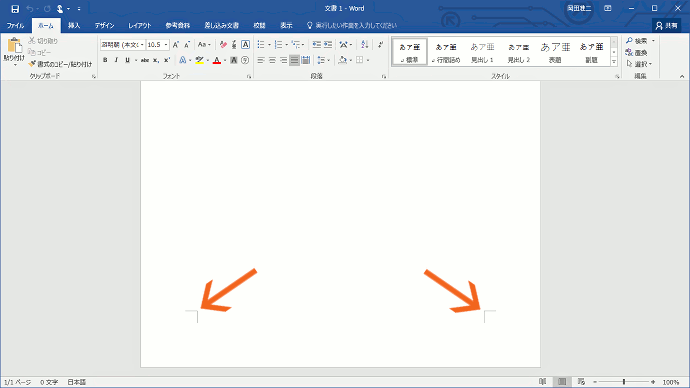Click Decrease Indent icon

click(316, 45)
